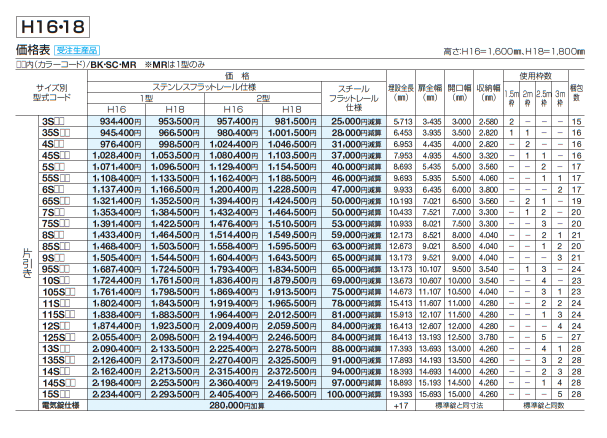Click the 片引き vertical label
The width and height of the screenshot is (607, 438).
[27, 263]
